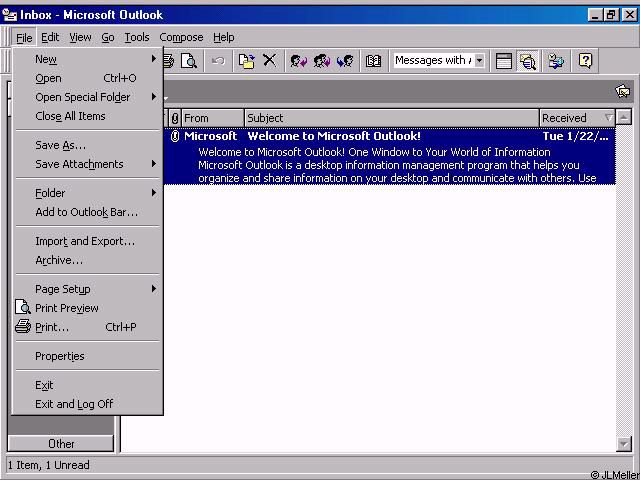Choose Close All Items
This screenshot has height=480, width=640.
pos(87,116)
